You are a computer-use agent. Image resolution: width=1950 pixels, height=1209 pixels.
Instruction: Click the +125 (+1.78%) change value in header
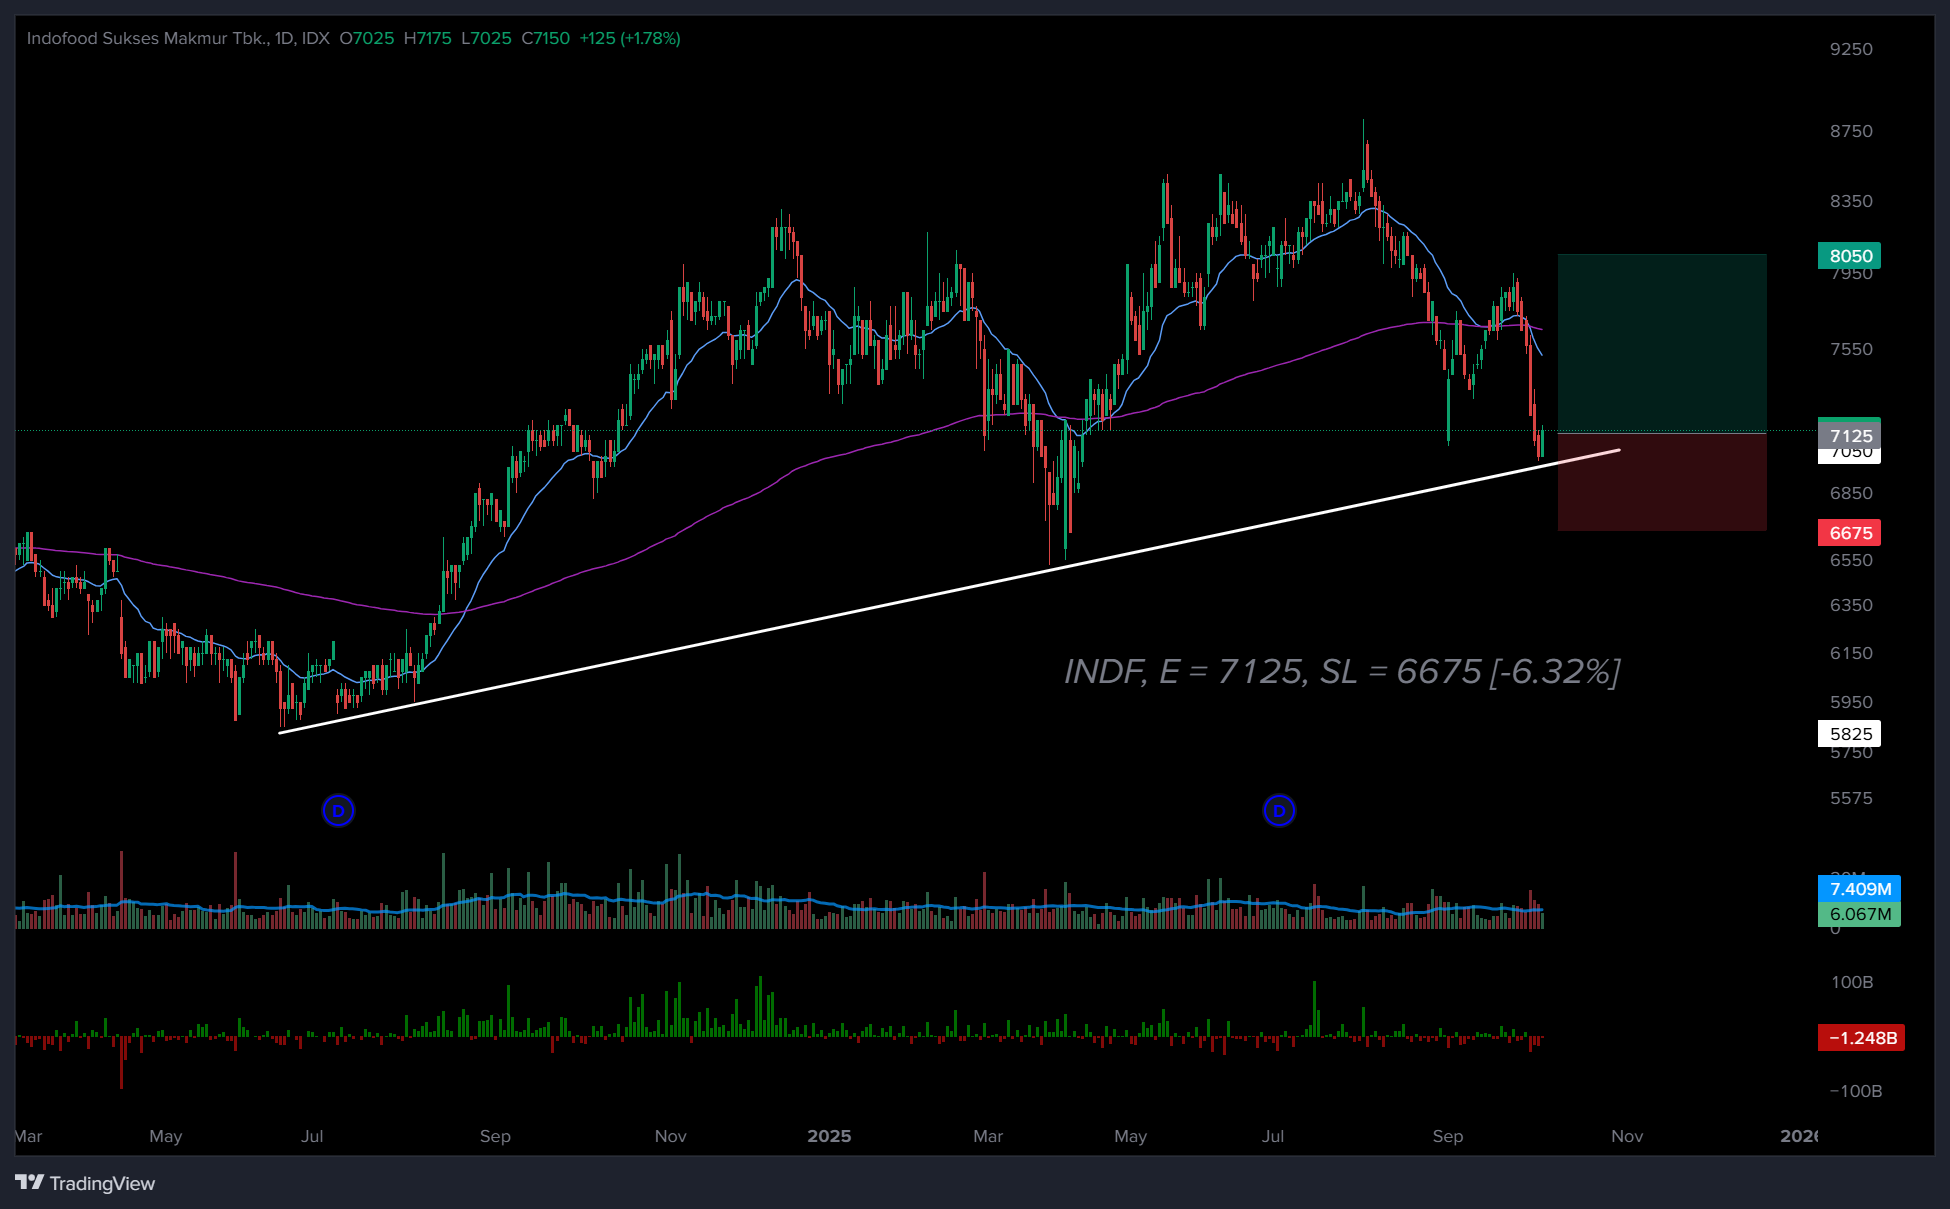point(630,38)
